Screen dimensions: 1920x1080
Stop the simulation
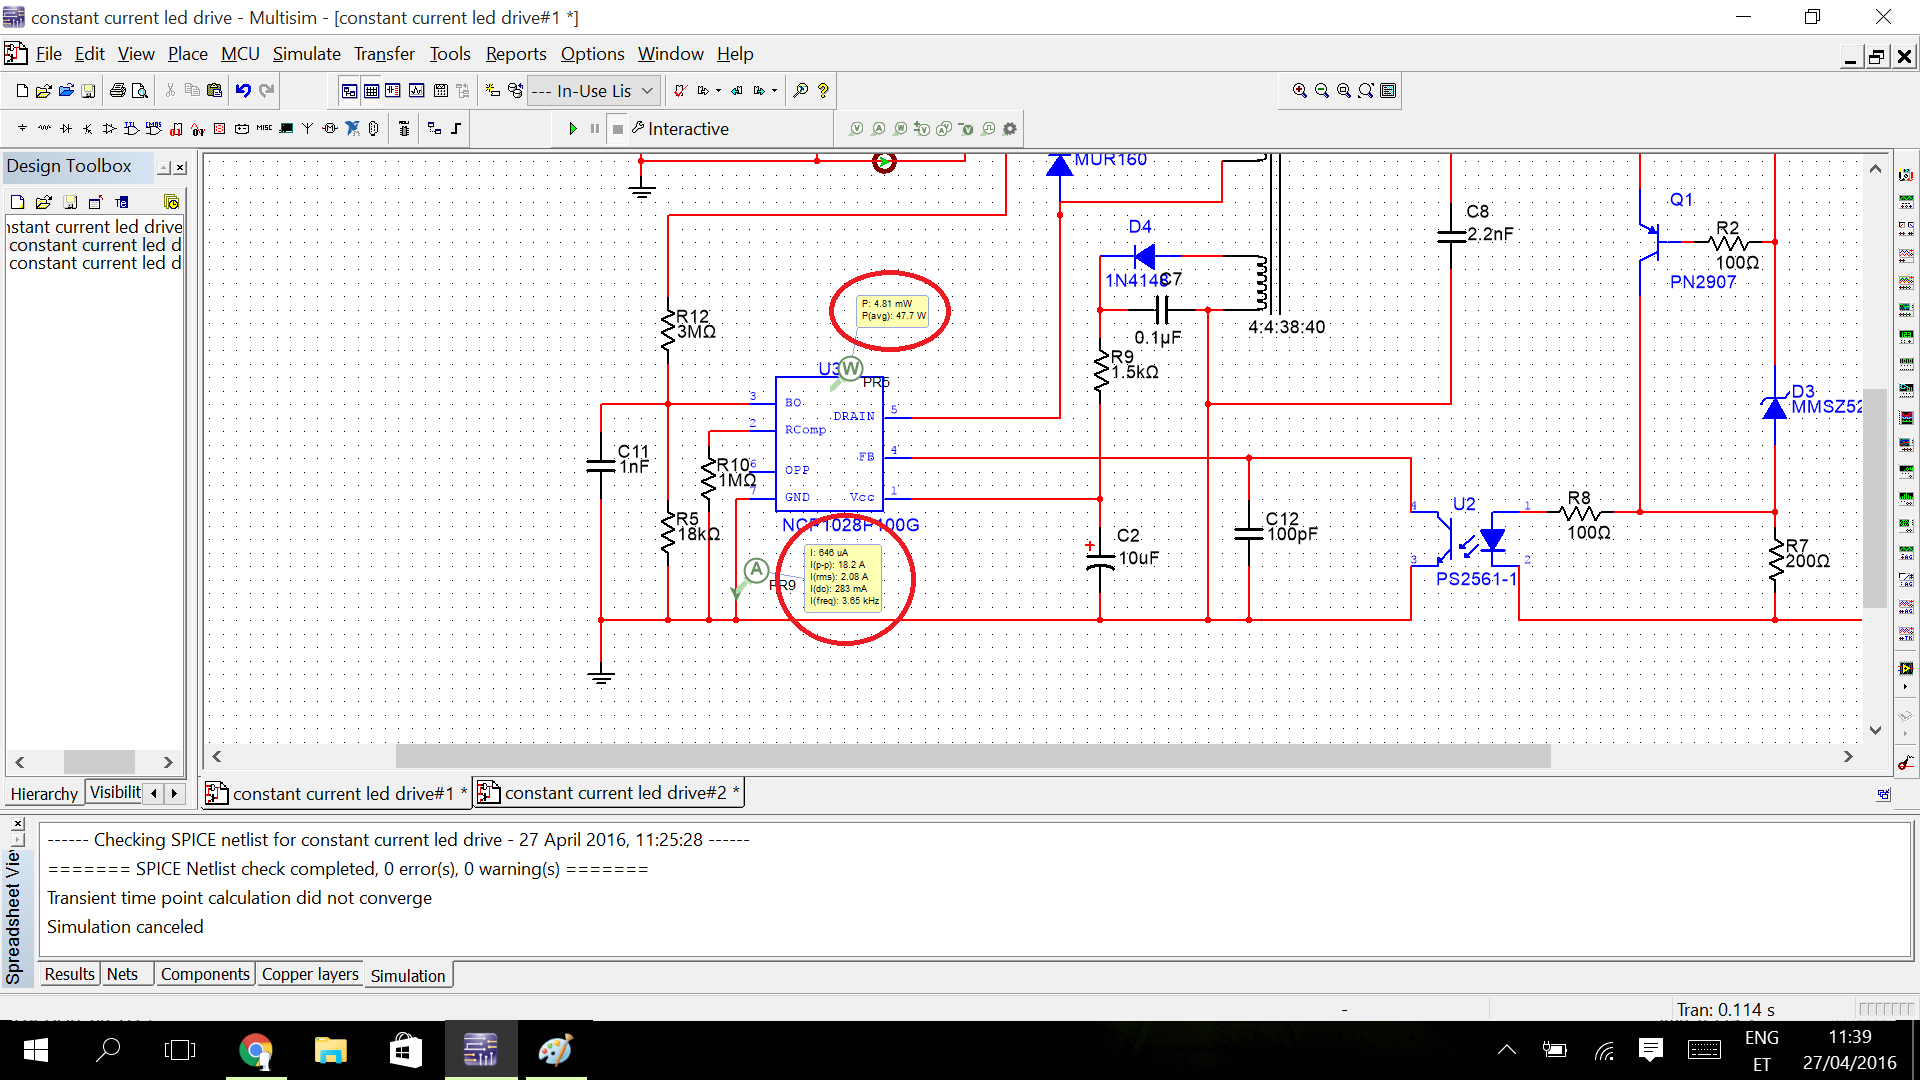pyautogui.click(x=618, y=129)
